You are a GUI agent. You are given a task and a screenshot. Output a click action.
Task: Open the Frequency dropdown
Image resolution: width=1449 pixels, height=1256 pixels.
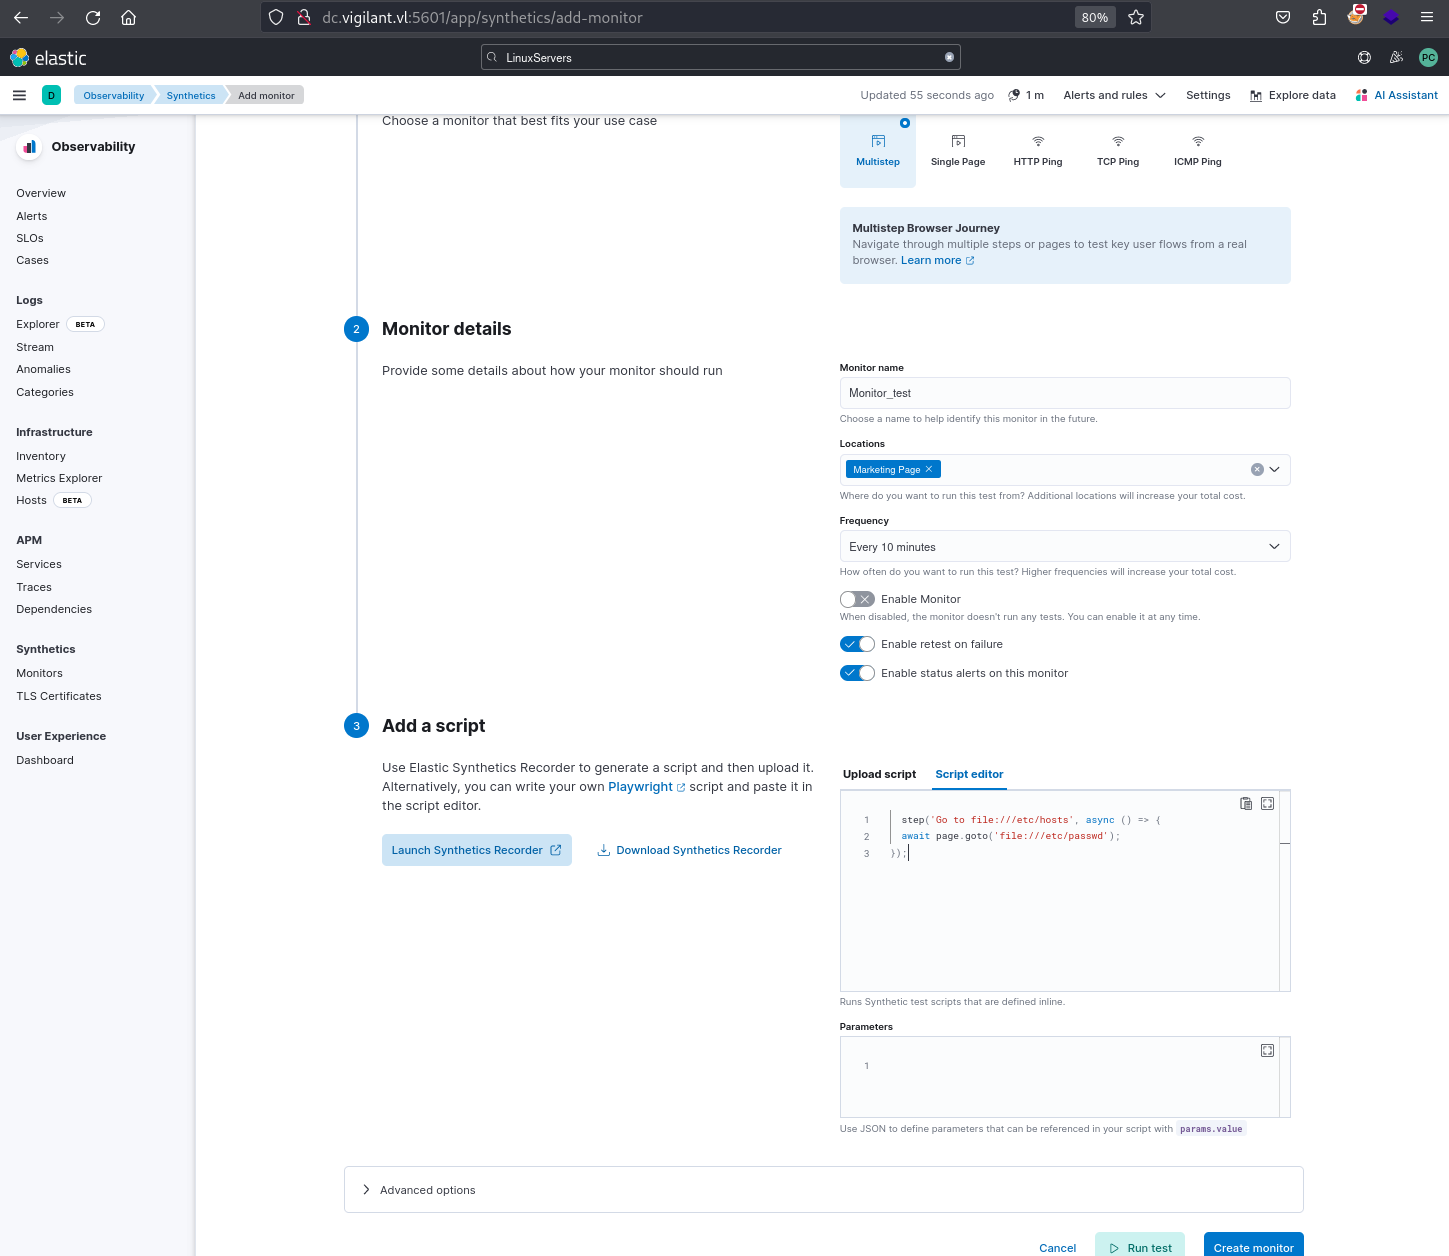click(x=1065, y=547)
